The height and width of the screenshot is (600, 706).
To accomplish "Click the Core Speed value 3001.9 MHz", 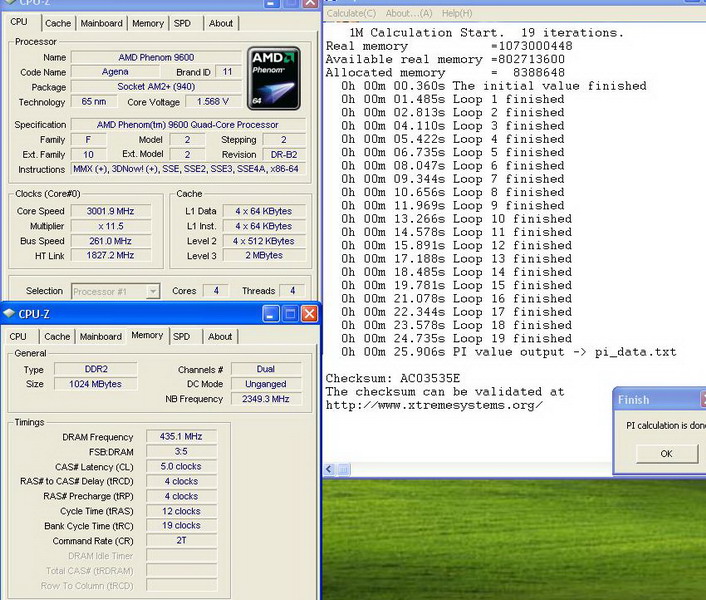I will coord(111,211).
